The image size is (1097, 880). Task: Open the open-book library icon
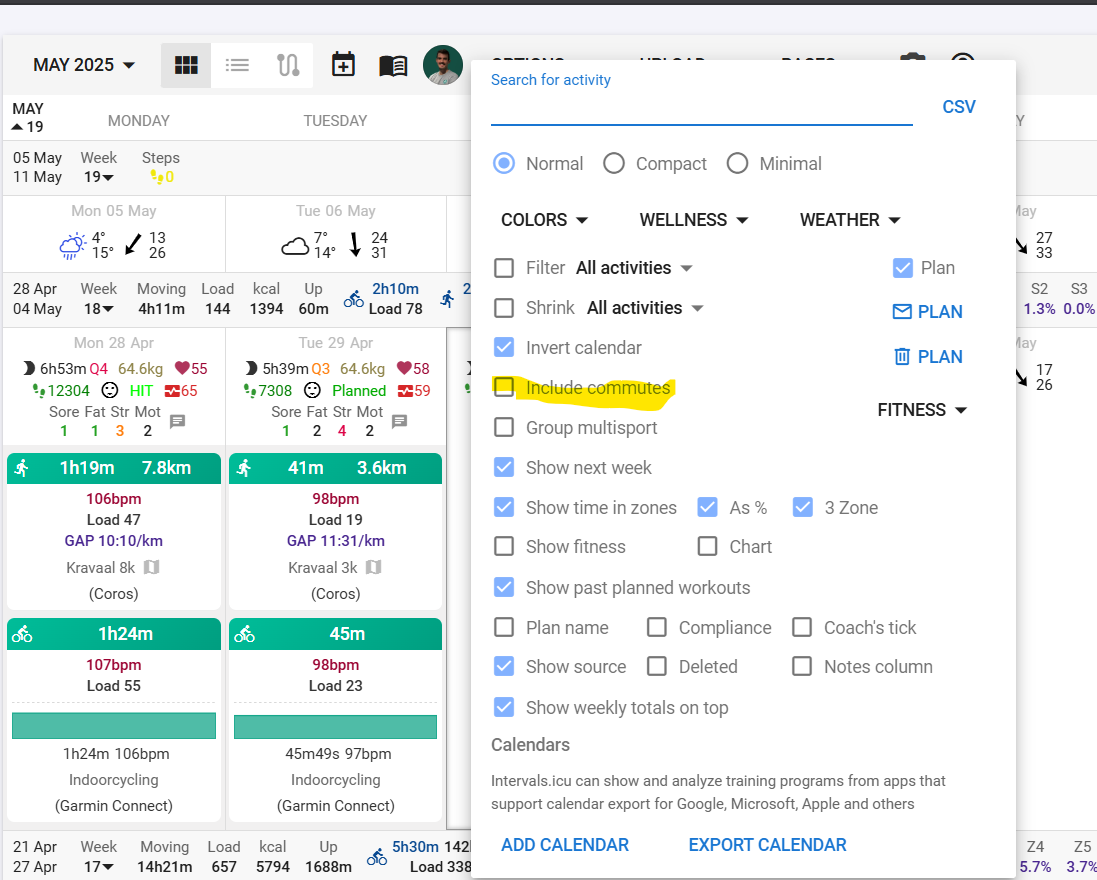pos(393,66)
